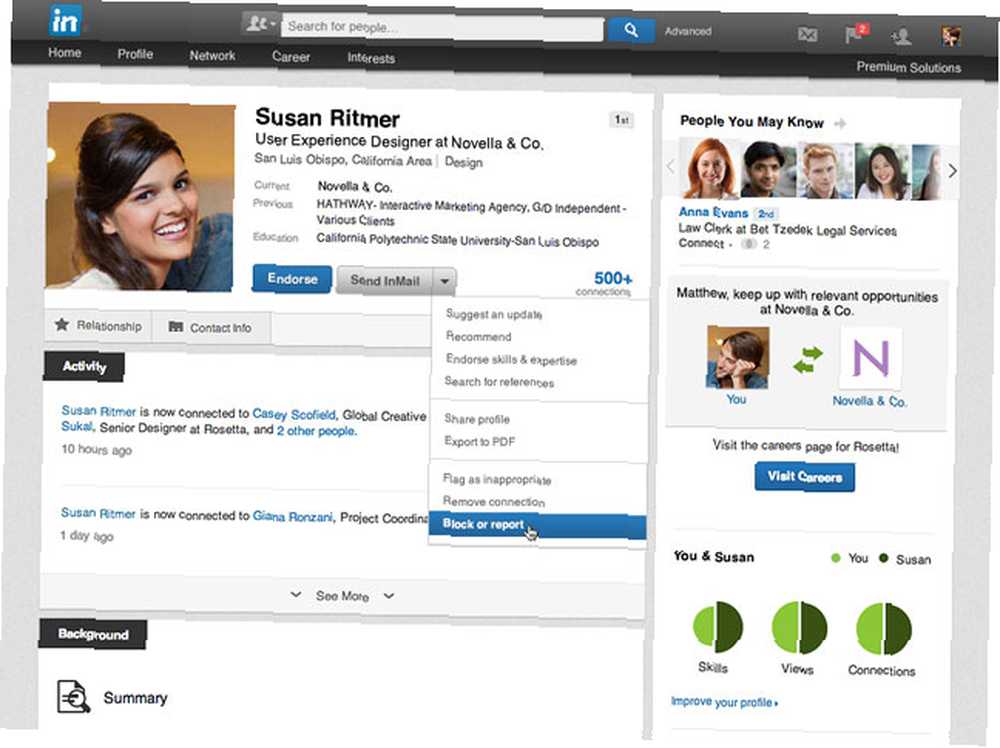Click Connect under Anna Evans

pyautogui.click(x=701, y=243)
